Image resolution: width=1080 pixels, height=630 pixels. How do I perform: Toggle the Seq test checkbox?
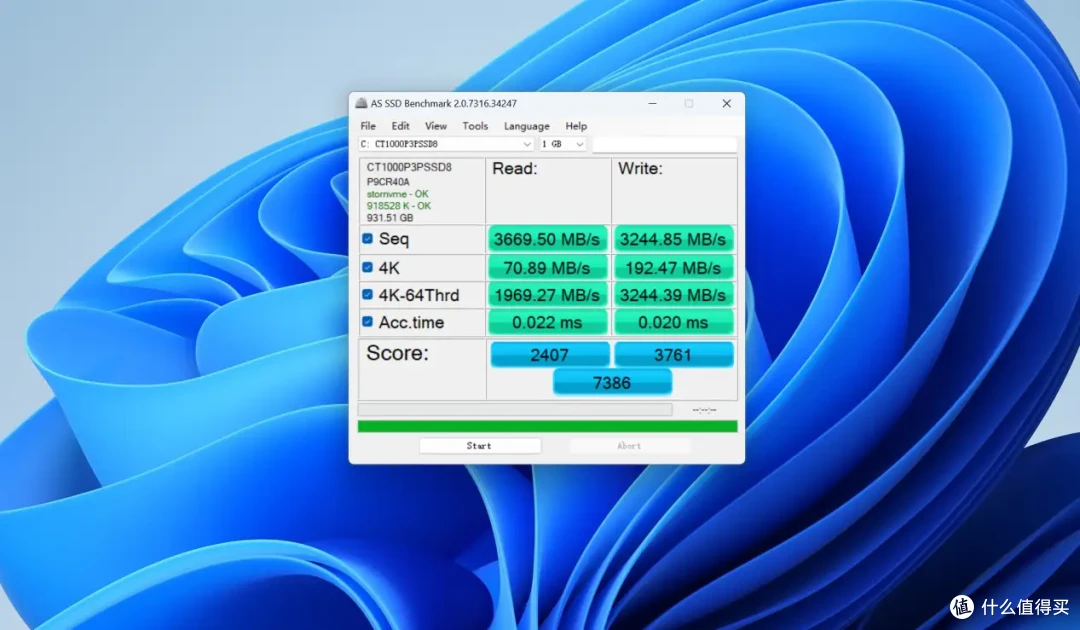(367, 238)
